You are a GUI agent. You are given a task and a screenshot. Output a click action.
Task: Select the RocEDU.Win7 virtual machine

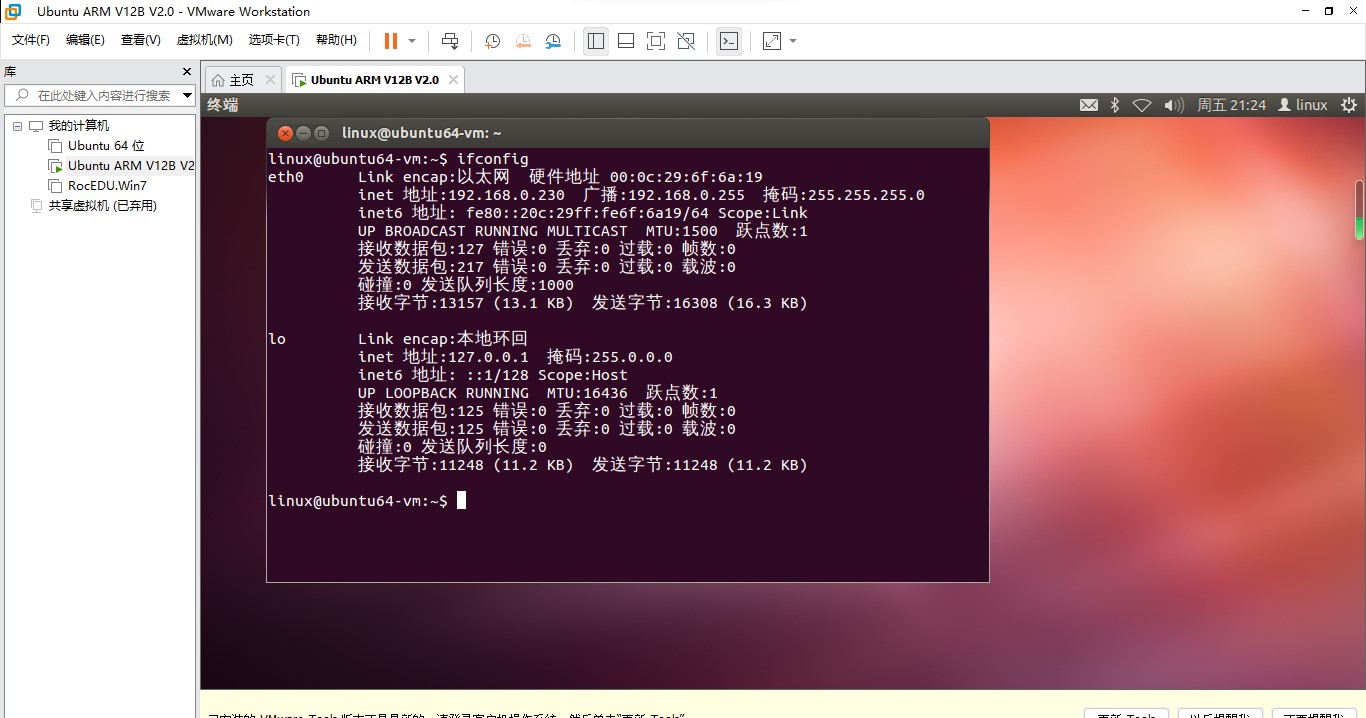coord(107,186)
